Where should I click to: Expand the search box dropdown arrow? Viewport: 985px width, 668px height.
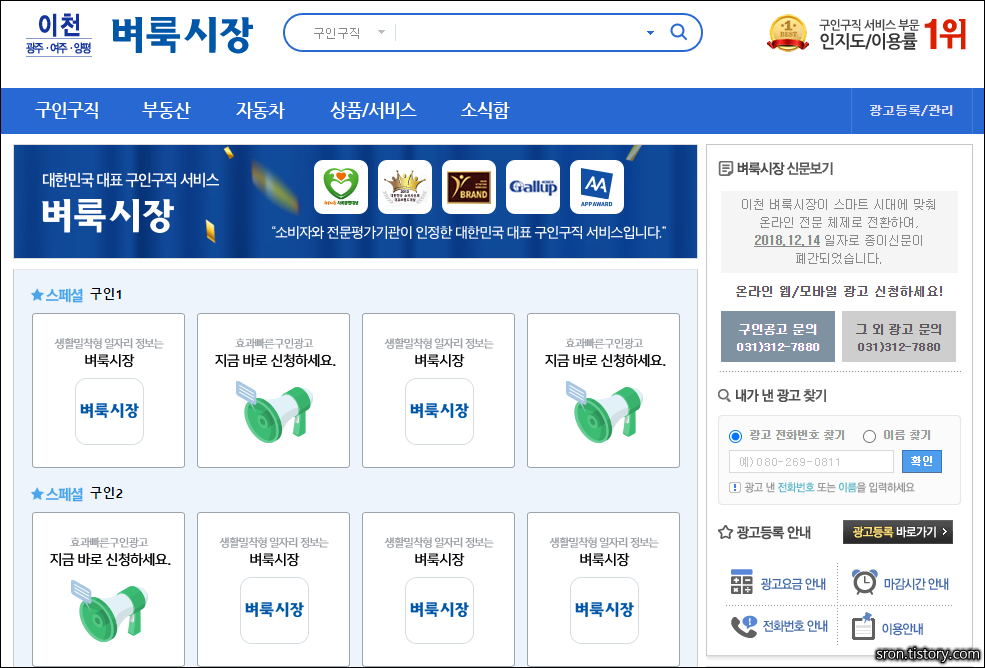click(x=650, y=33)
